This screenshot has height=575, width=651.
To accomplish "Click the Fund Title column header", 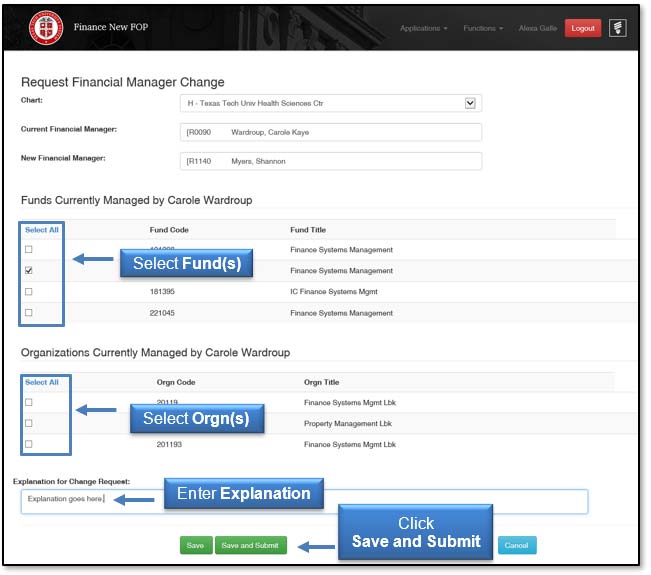I will click(x=308, y=230).
